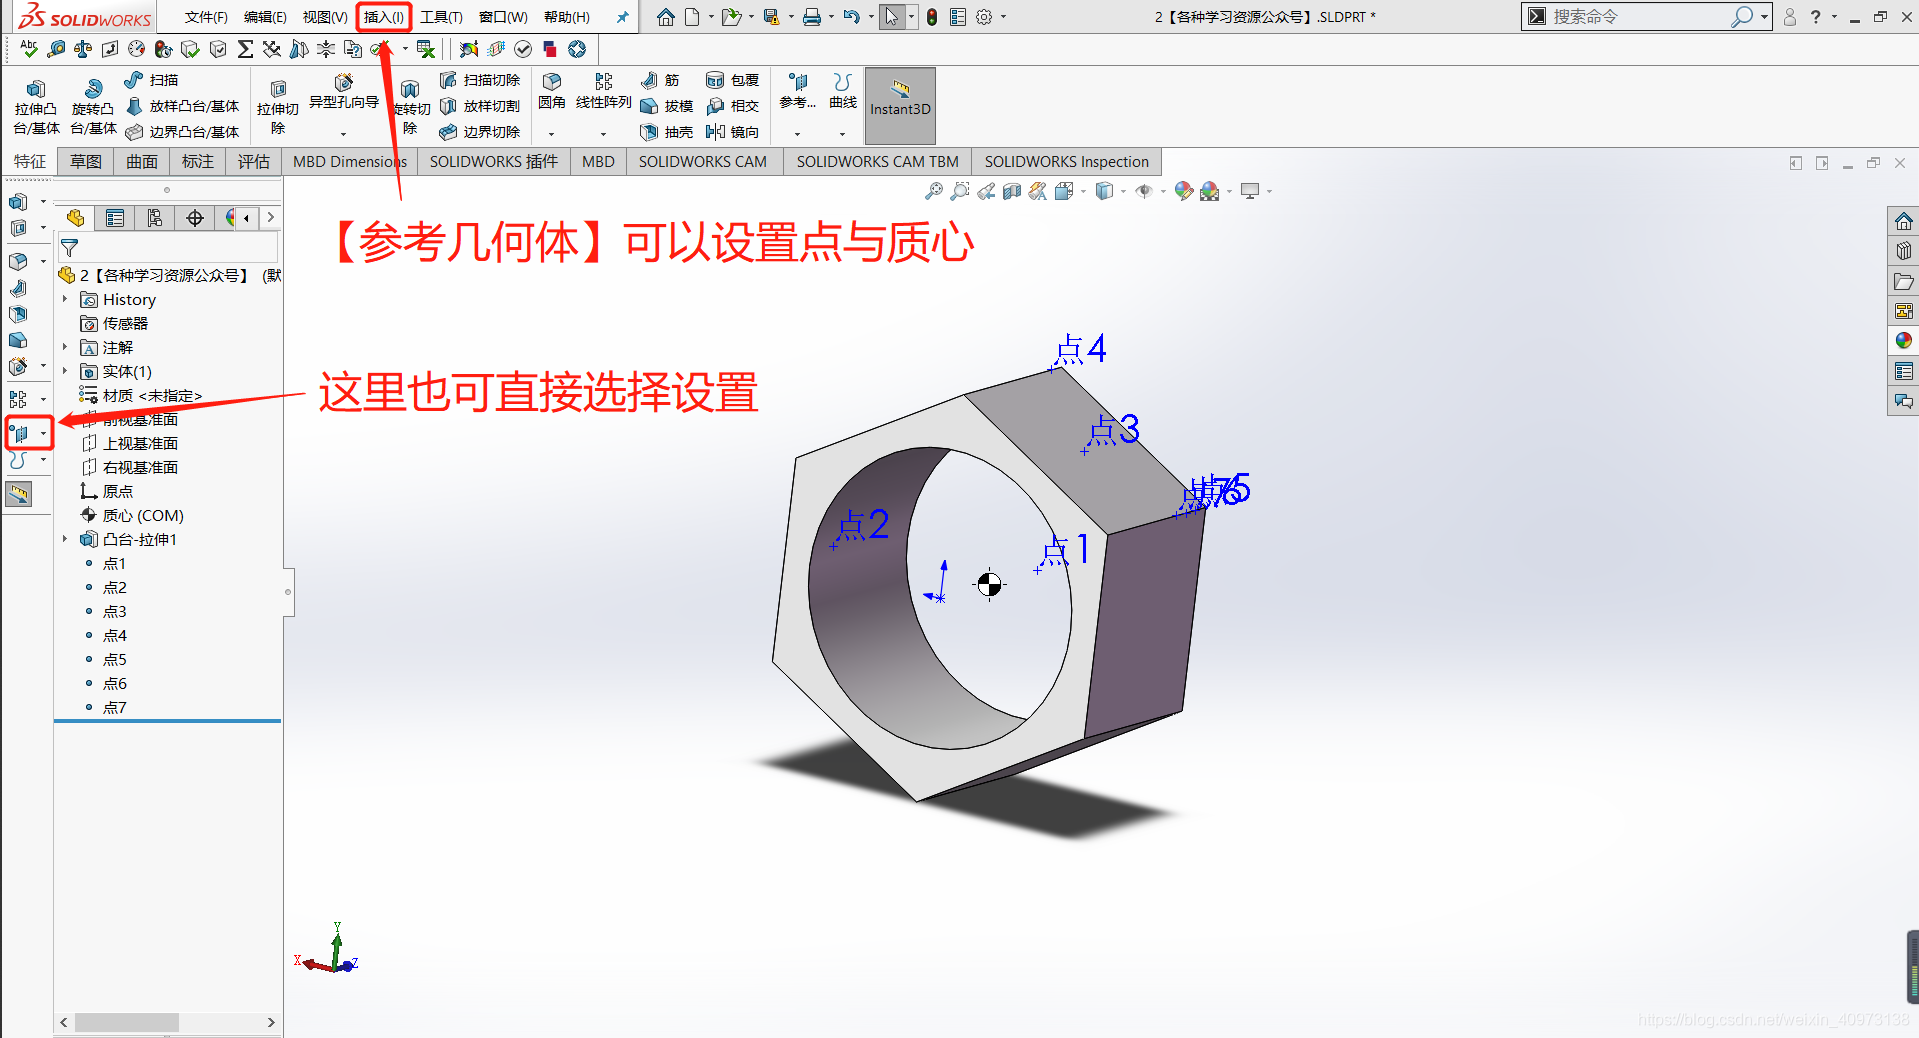Open the 参考 reference geometry ribbon tool

pos(797,91)
